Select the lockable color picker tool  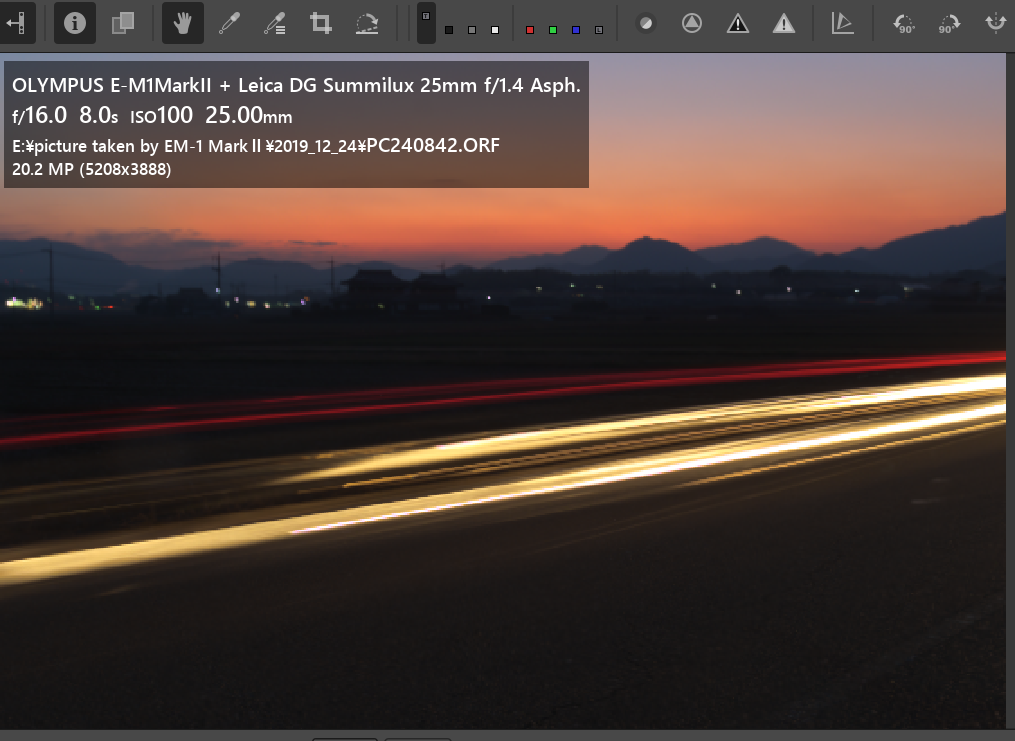pyautogui.click(x=275, y=23)
